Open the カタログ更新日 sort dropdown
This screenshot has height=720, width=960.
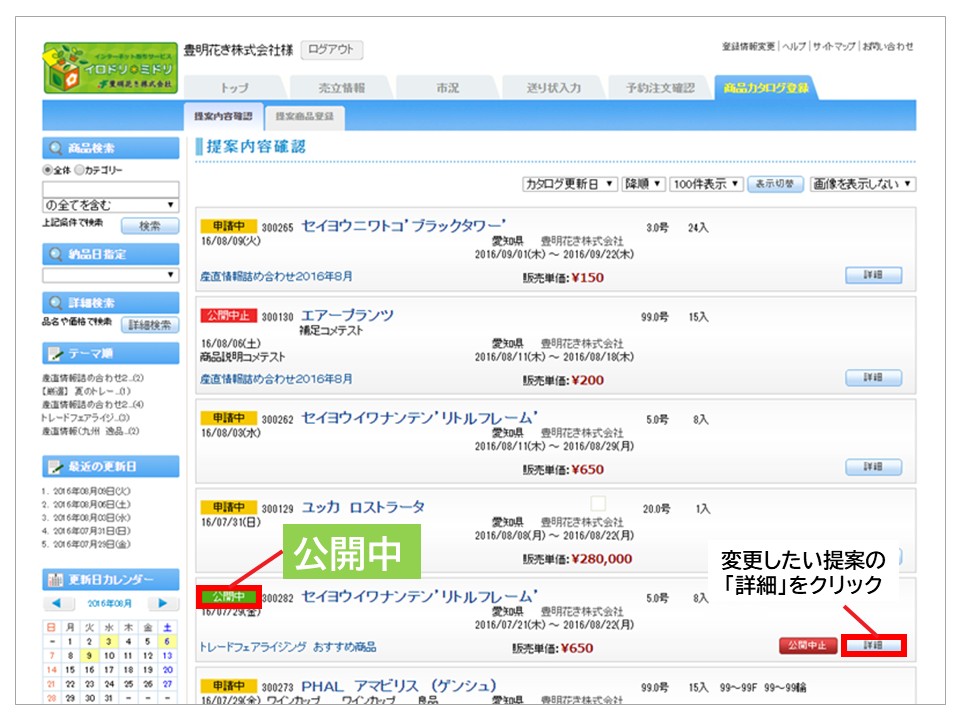570,184
